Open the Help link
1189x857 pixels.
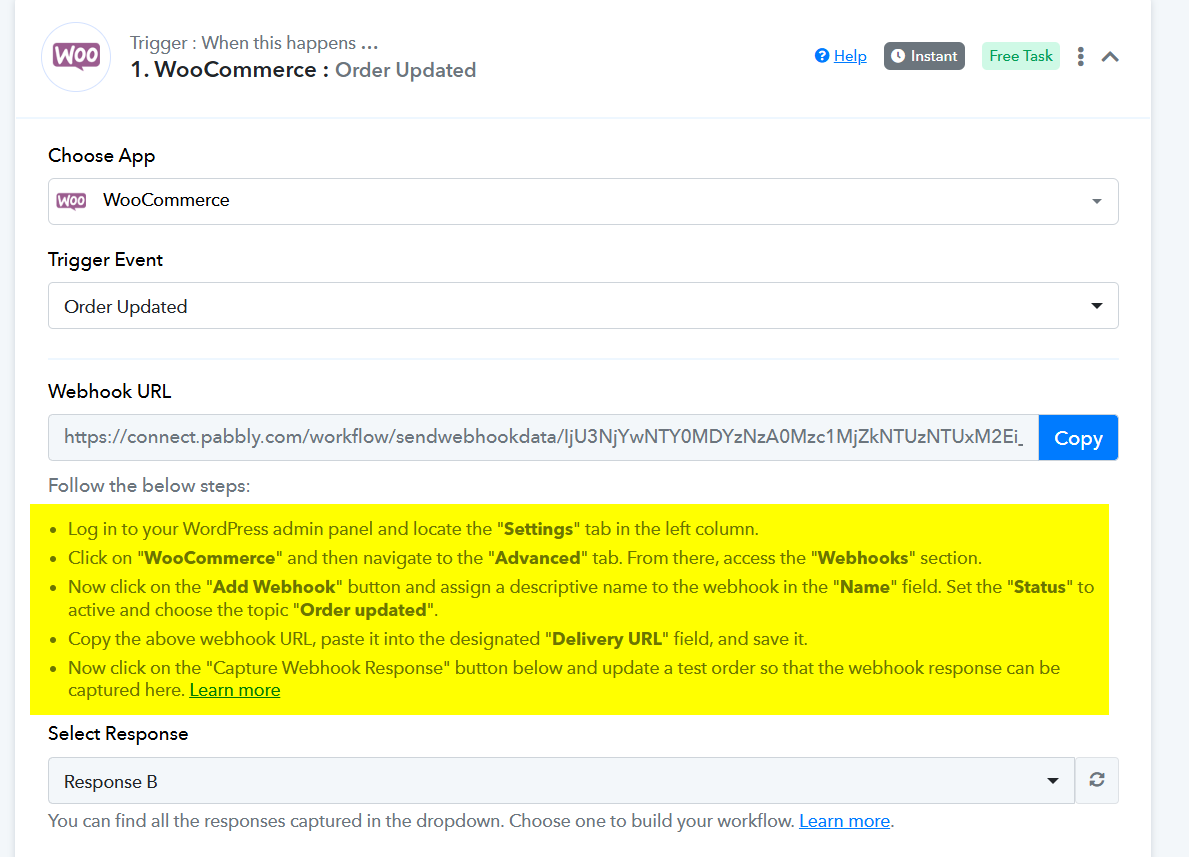pyautogui.click(x=850, y=55)
